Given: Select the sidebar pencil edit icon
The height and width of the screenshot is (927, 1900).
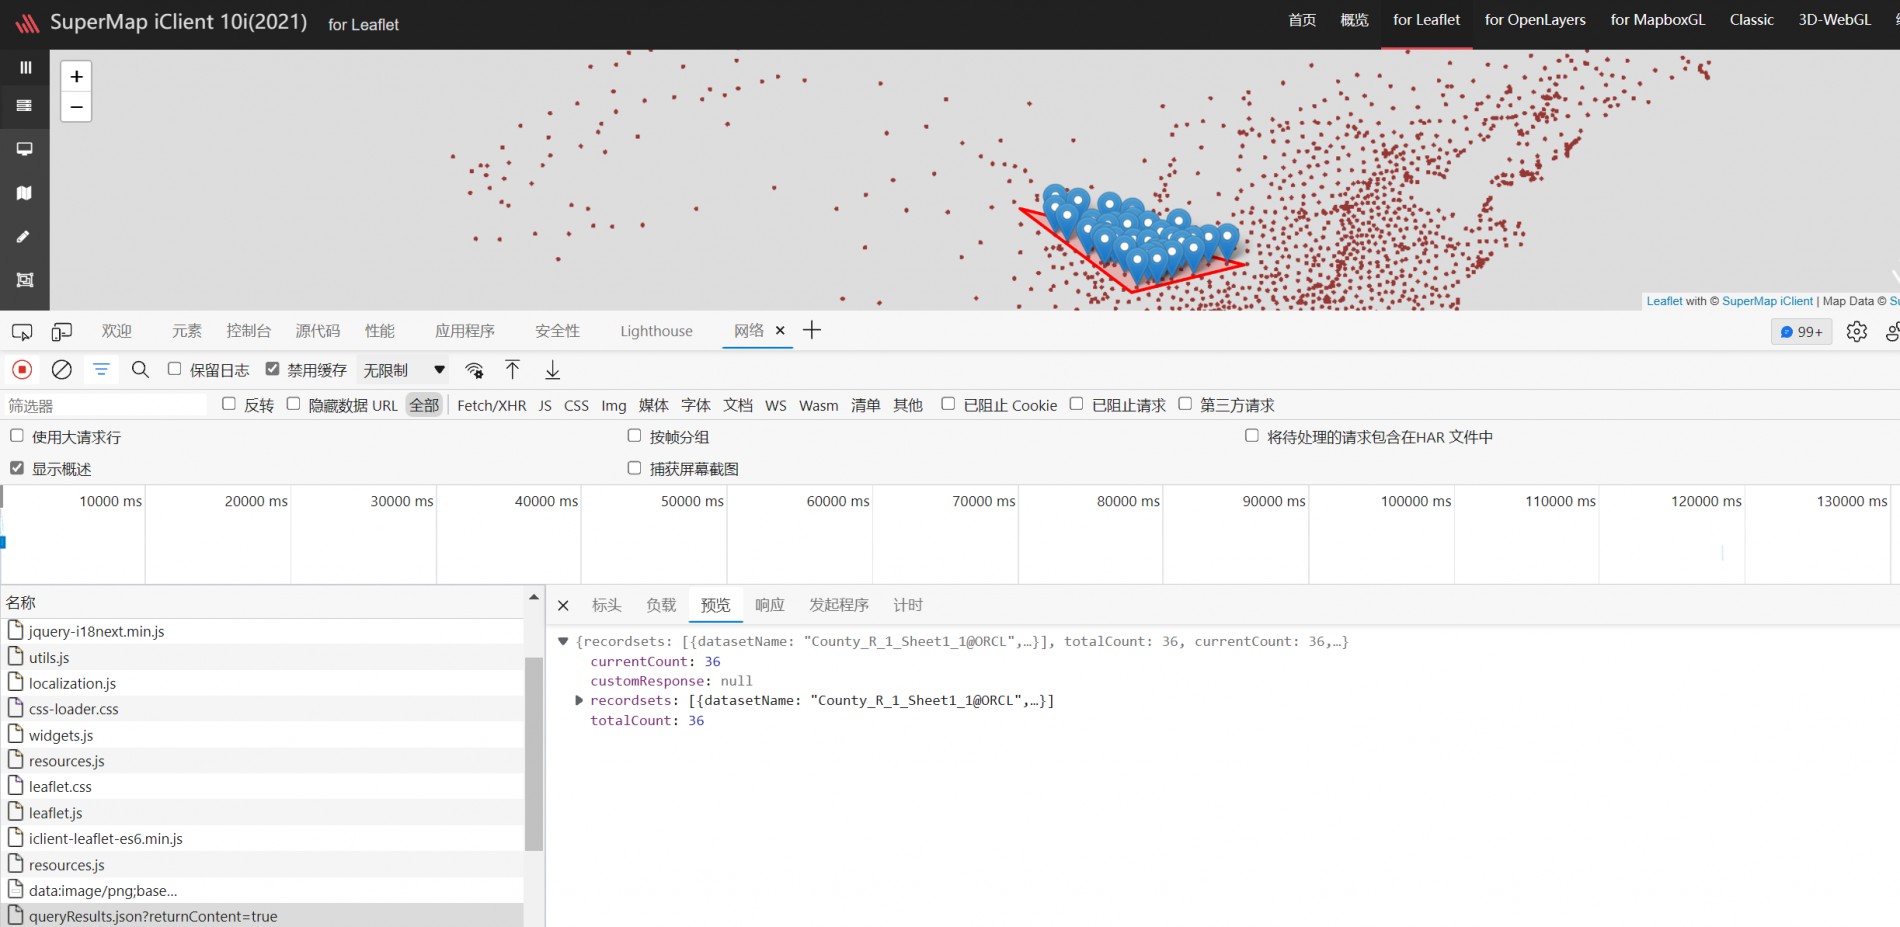Looking at the screenshot, I should 25,237.
